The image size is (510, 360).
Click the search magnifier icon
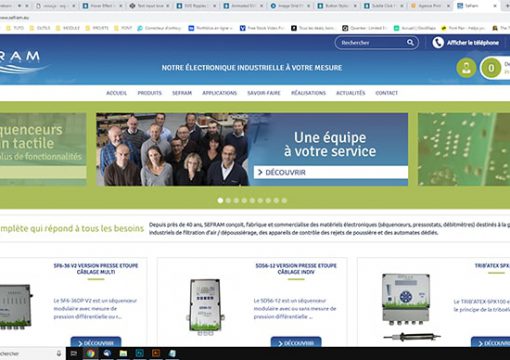(410, 43)
